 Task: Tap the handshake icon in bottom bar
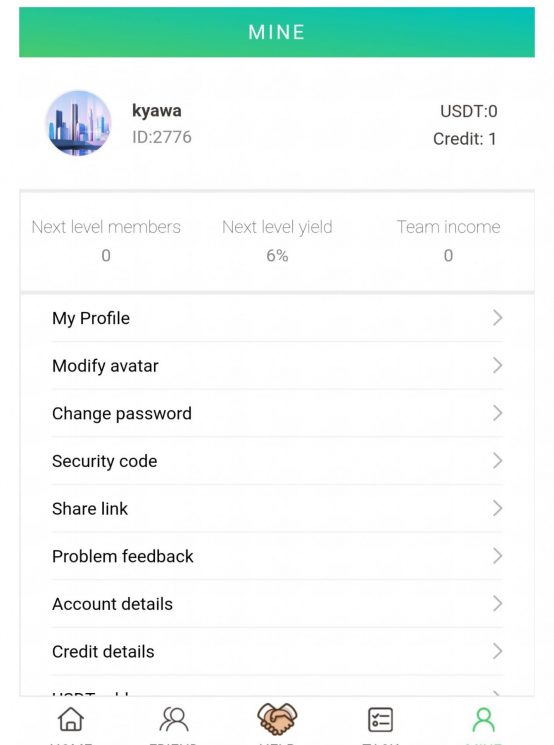coord(277,718)
